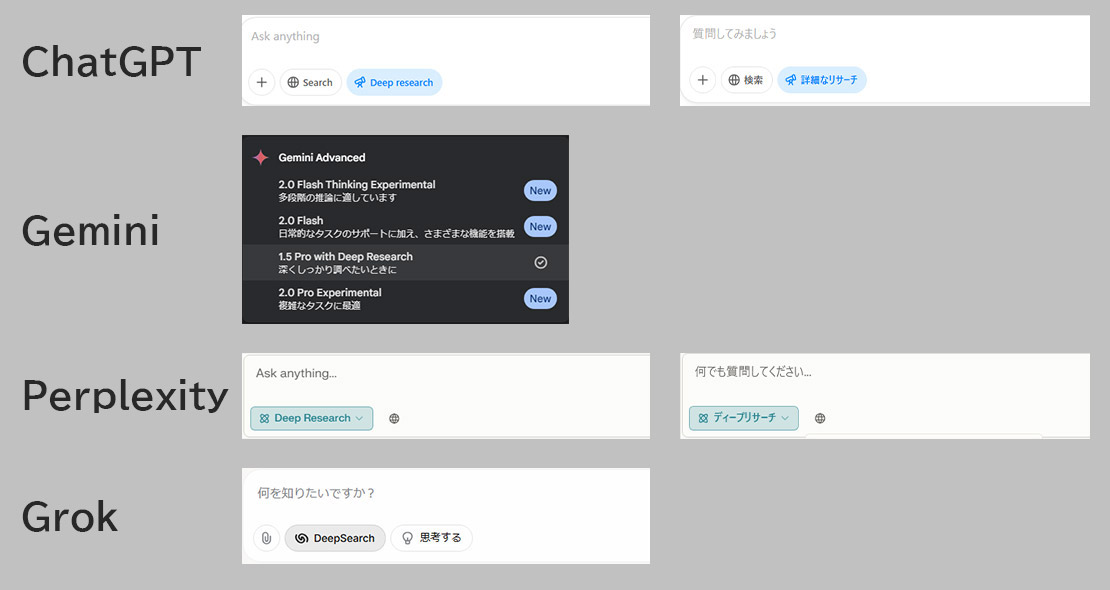The width and height of the screenshot is (1110, 590).
Task: Click the Perplexity heading label
Action: pyautogui.click(x=125, y=396)
